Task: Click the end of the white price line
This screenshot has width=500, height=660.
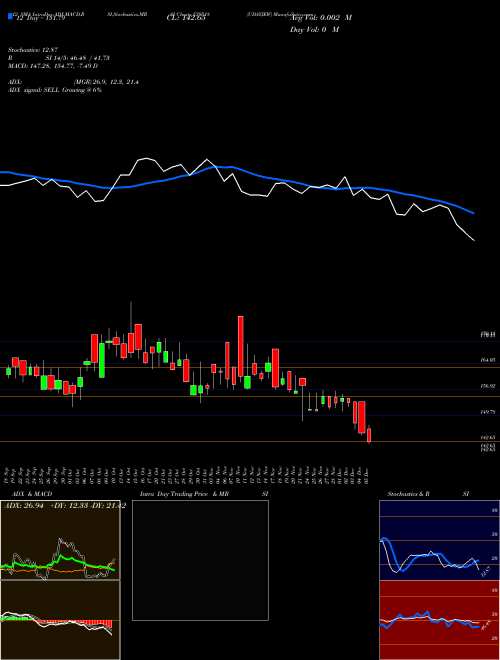Action: click(474, 240)
